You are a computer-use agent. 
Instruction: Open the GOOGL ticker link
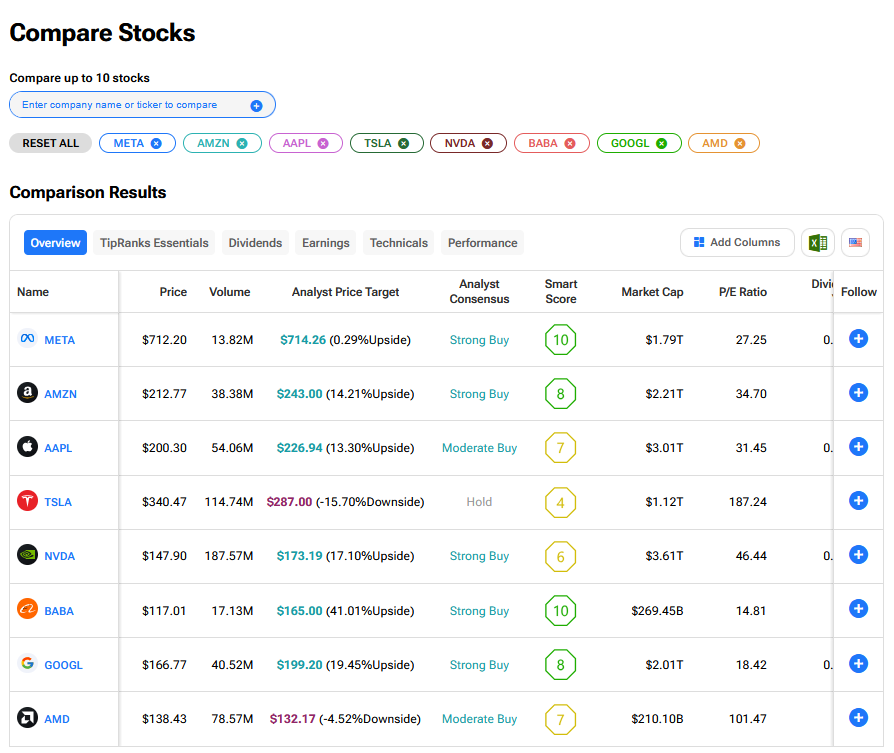[x=63, y=666]
